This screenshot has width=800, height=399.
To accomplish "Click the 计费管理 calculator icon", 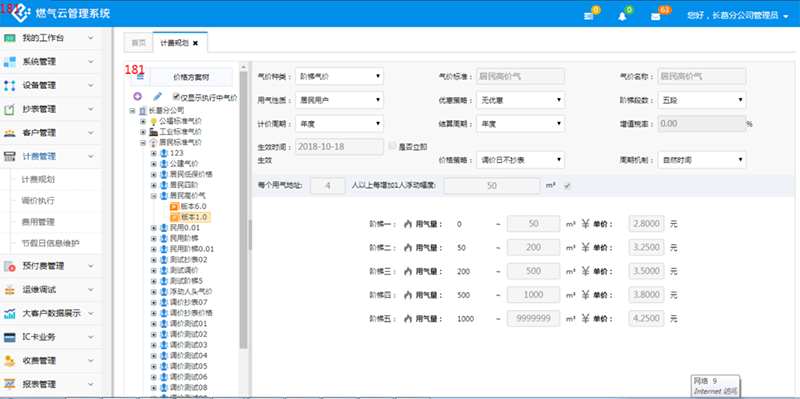I will tap(10, 157).
